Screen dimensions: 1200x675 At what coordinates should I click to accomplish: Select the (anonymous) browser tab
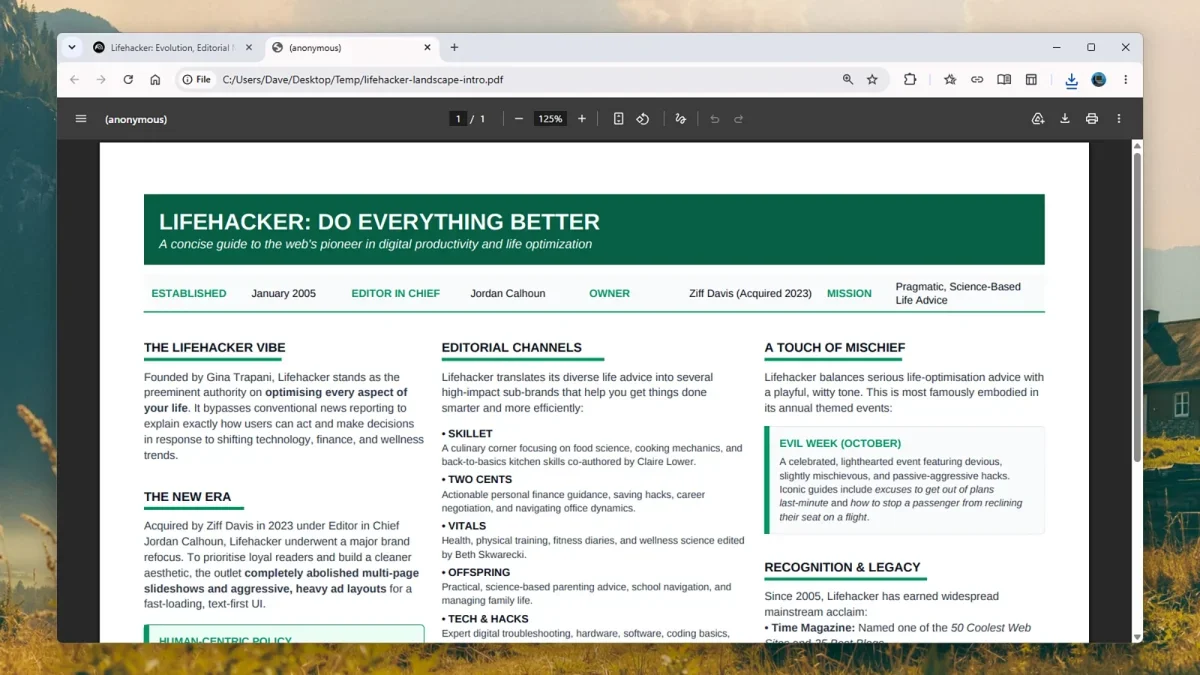click(352, 47)
